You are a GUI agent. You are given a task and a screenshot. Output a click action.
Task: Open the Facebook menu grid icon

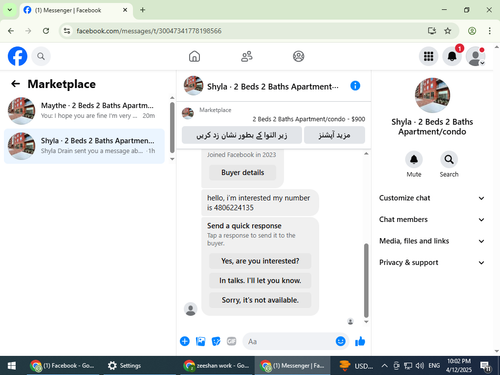point(428,56)
